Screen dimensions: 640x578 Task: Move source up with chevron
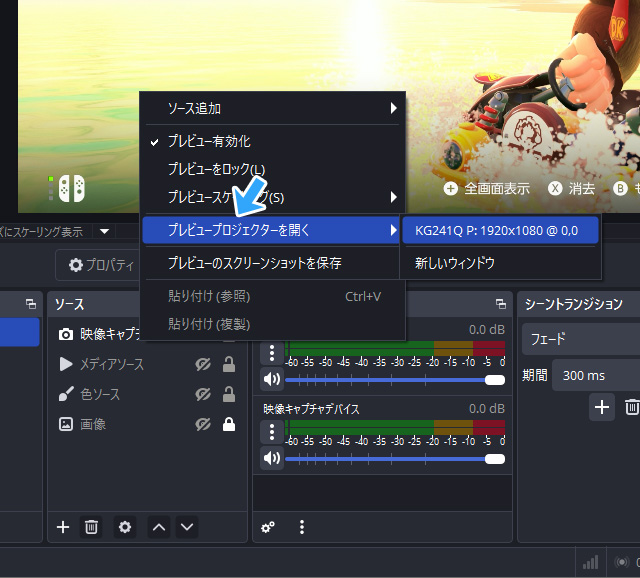click(159, 527)
